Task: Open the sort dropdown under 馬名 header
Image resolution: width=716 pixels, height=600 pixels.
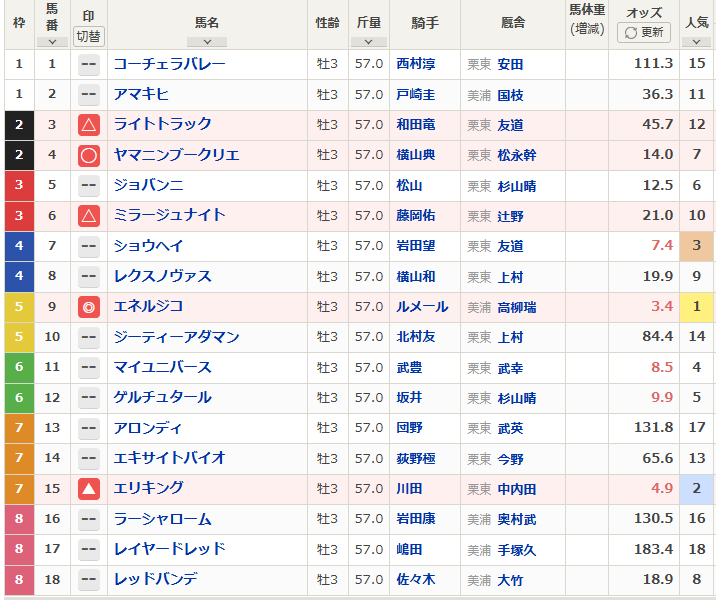Action: [207, 41]
